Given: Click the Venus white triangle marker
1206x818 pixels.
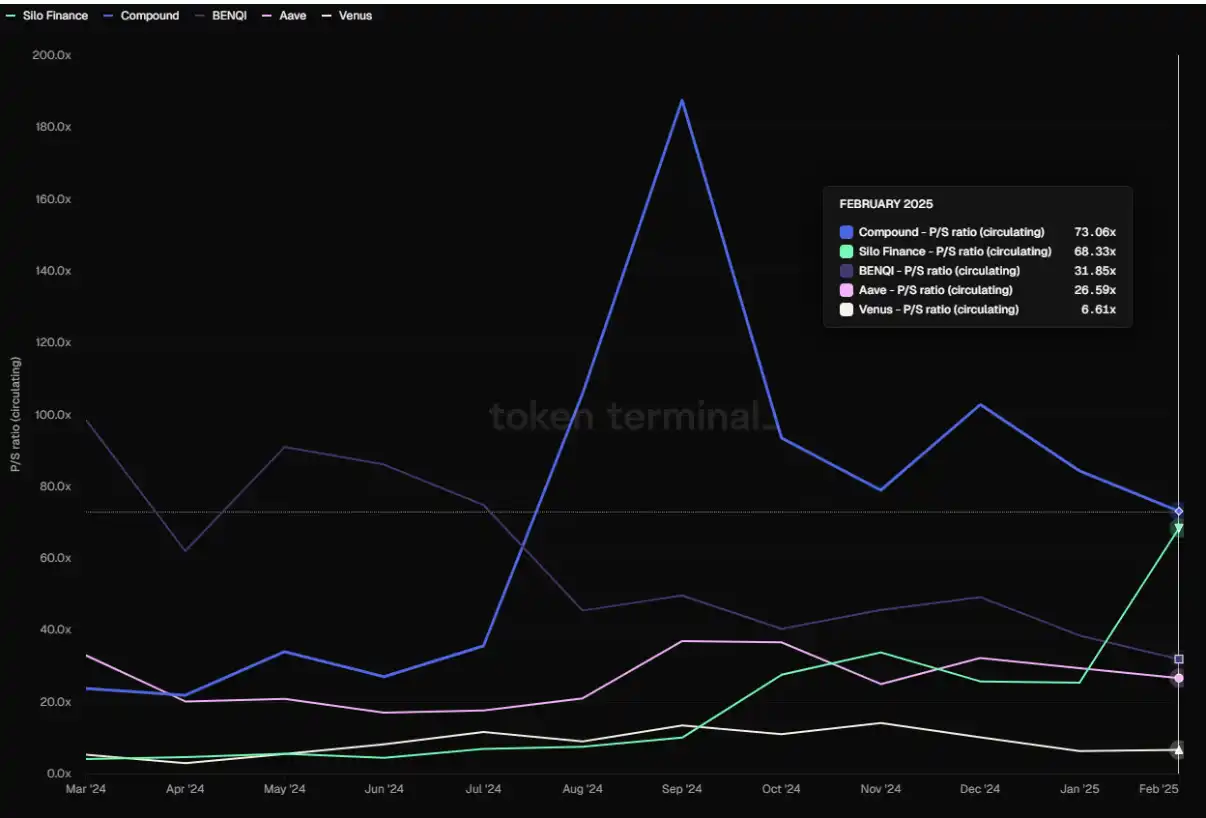Looking at the screenshot, I should (1178, 749).
